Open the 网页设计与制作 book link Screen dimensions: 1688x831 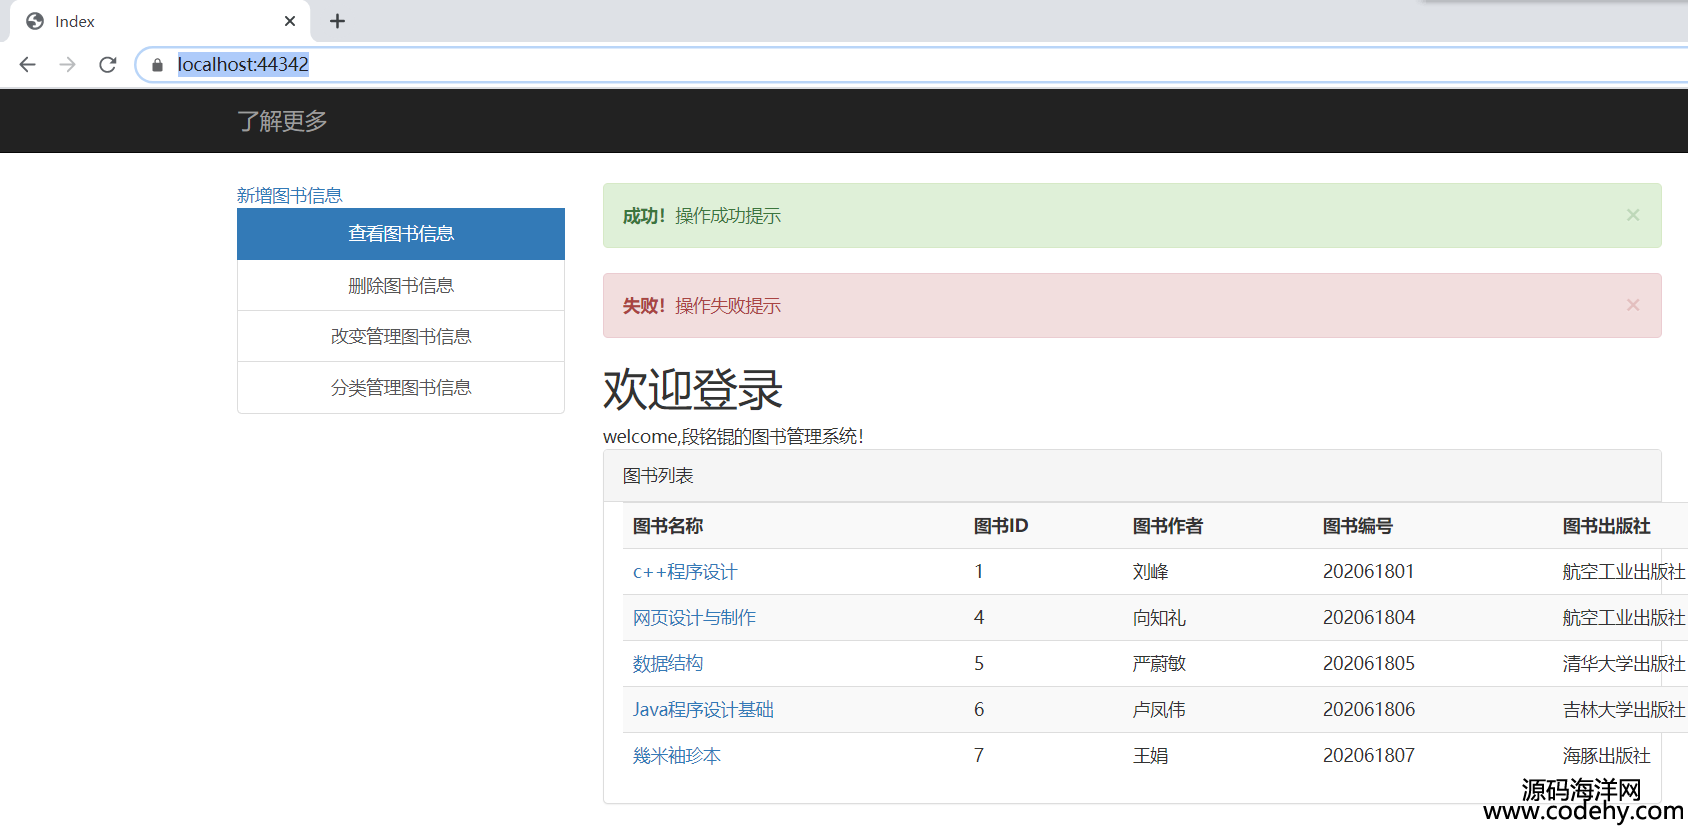[x=694, y=618]
